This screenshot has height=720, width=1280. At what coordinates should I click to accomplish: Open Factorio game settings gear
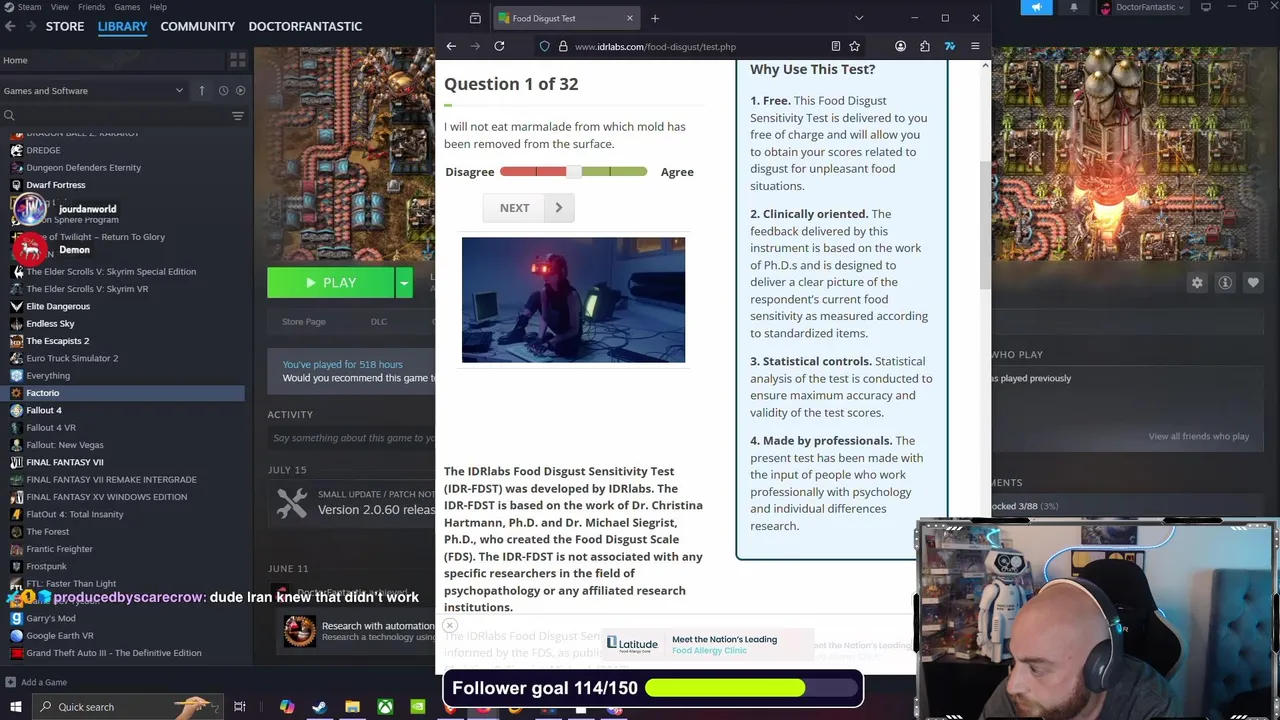tap(1197, 283)
